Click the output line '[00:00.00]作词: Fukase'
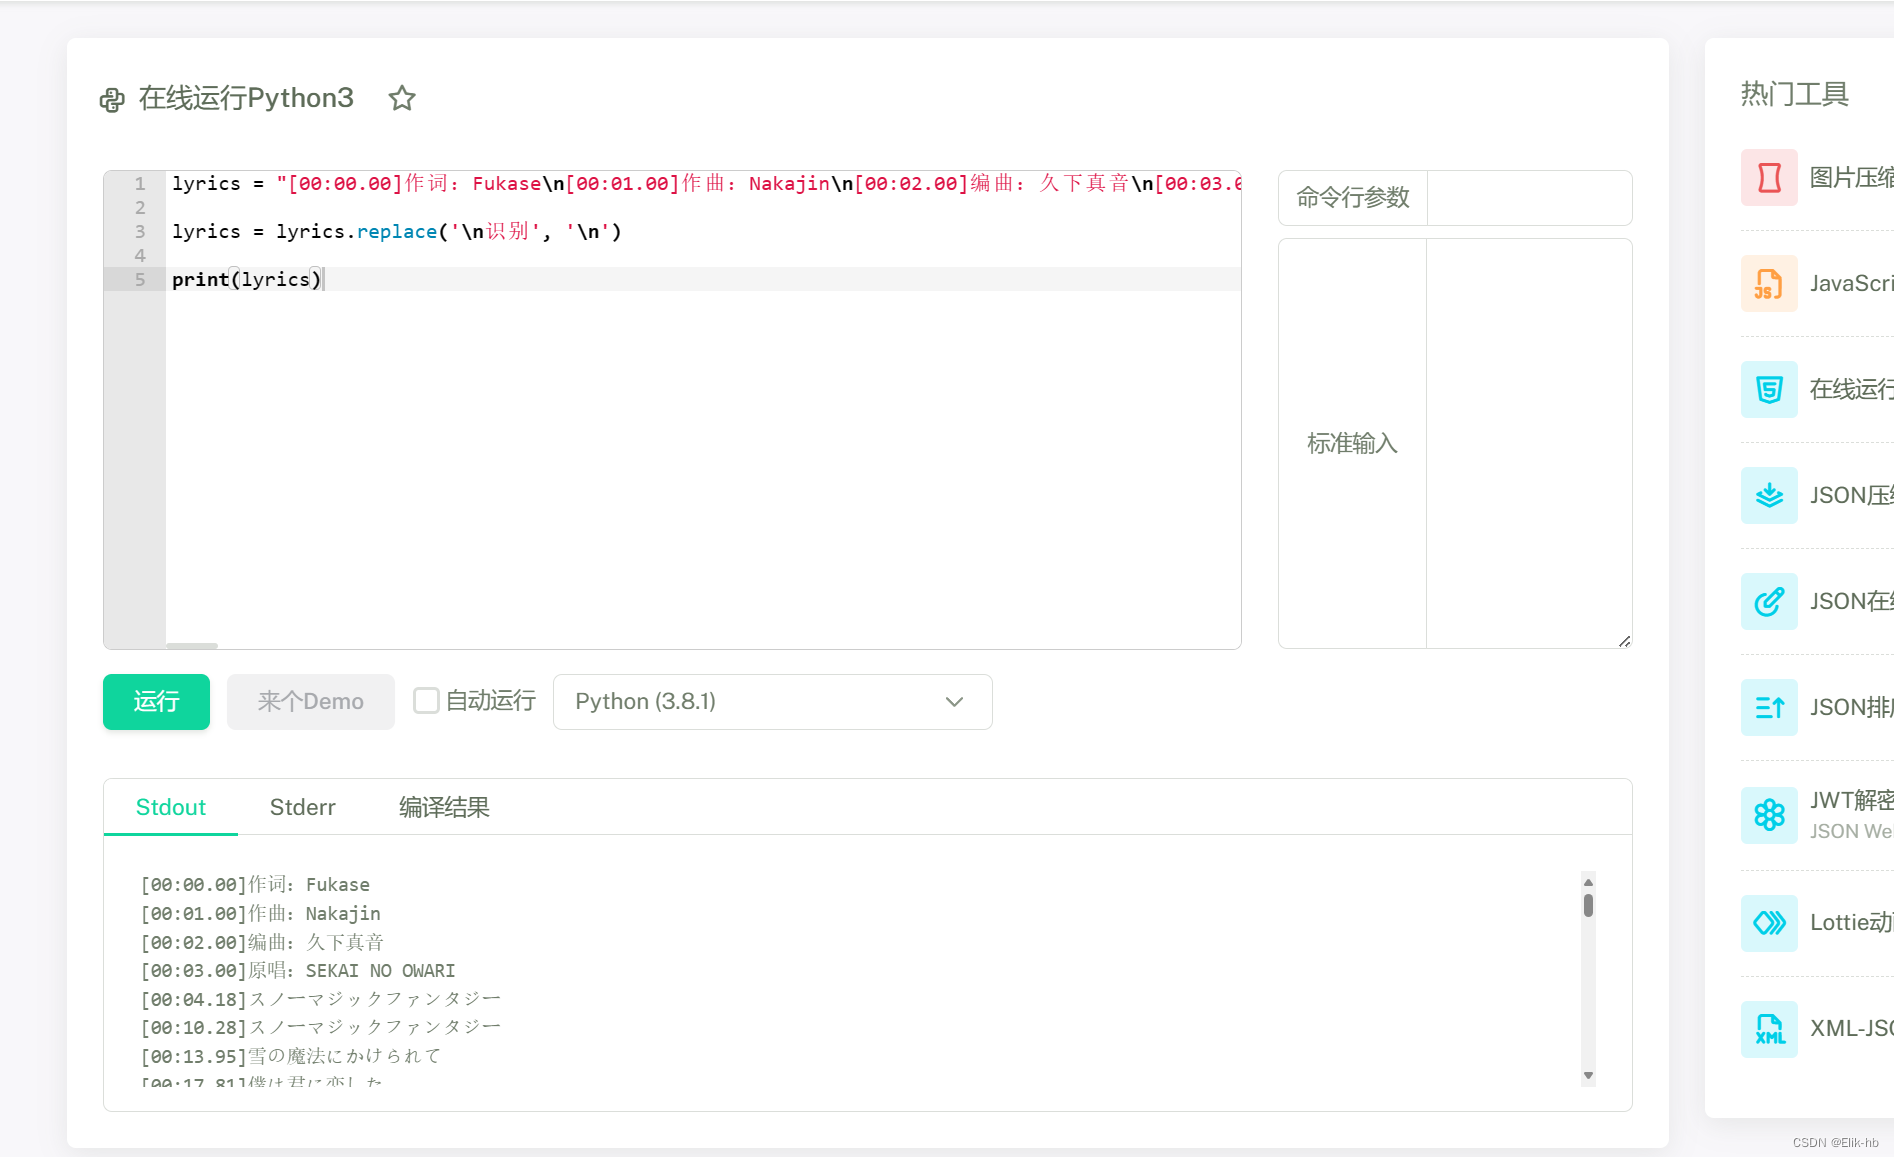1894x1157 pixels. click(255, 884)
